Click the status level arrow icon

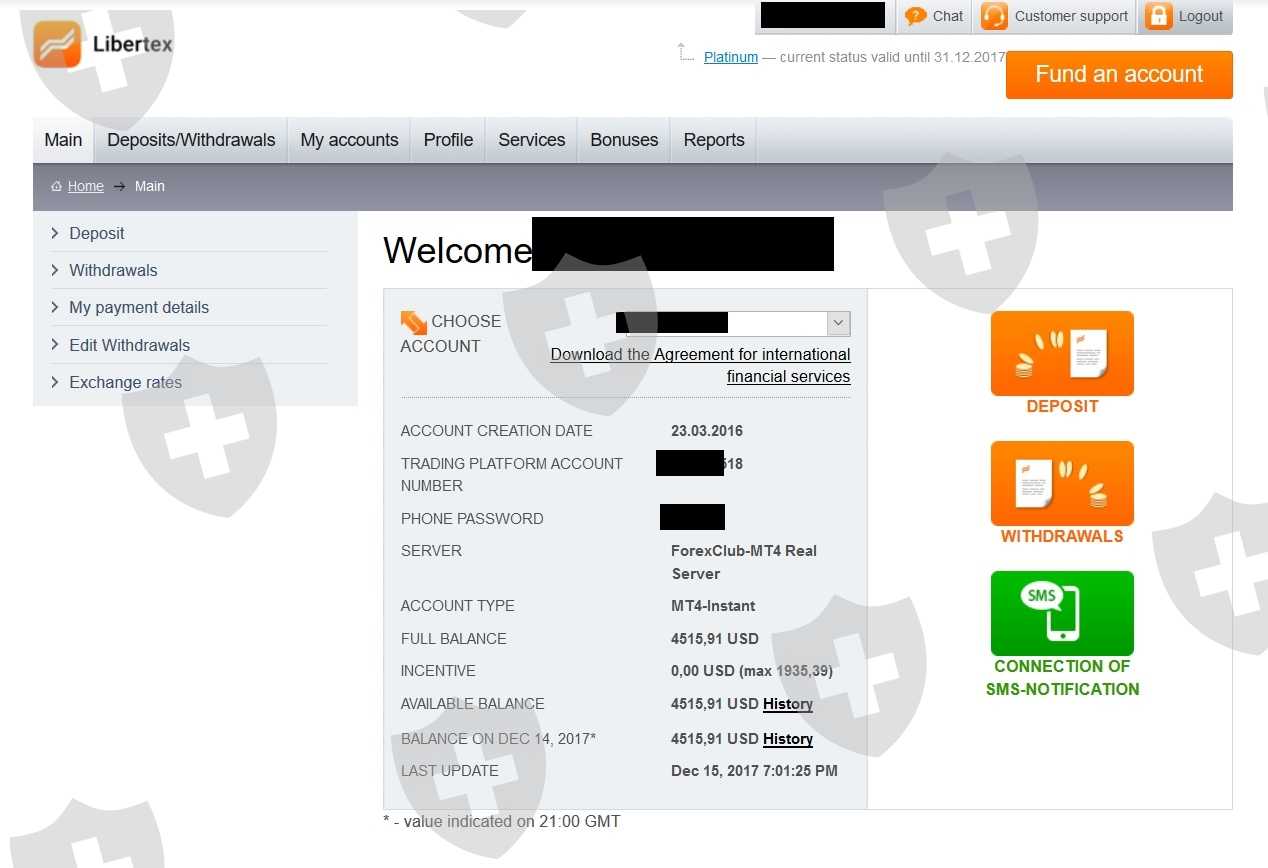click(x=685, y=52)
